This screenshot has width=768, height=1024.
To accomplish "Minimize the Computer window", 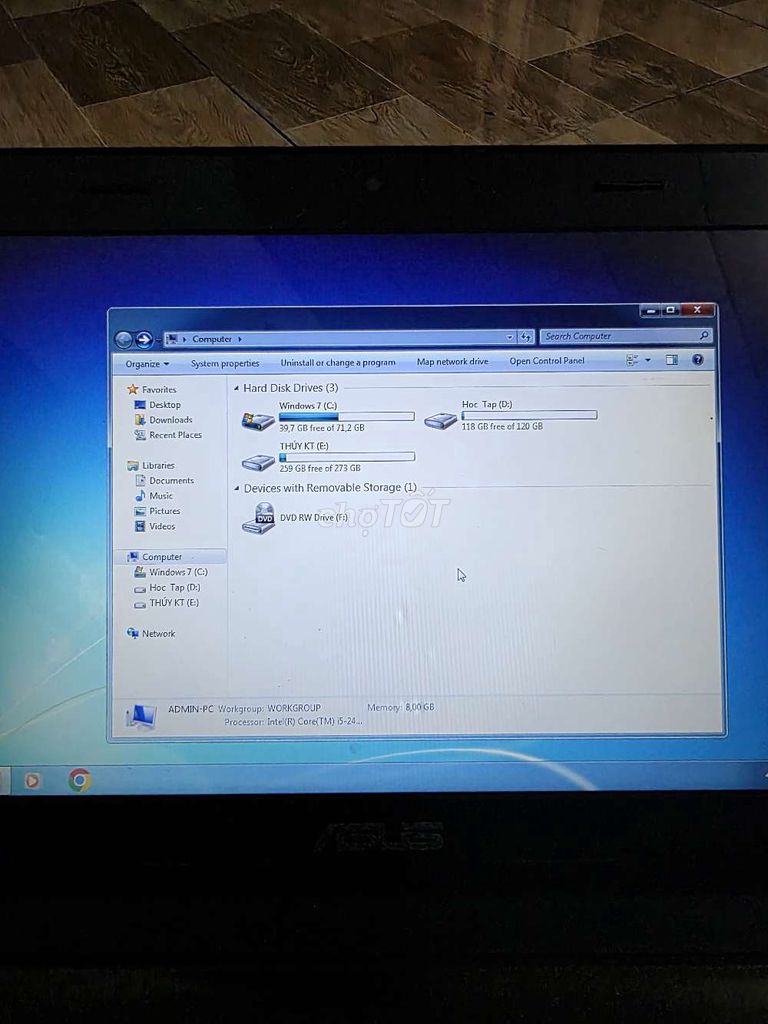I will [x=650, y=312].
